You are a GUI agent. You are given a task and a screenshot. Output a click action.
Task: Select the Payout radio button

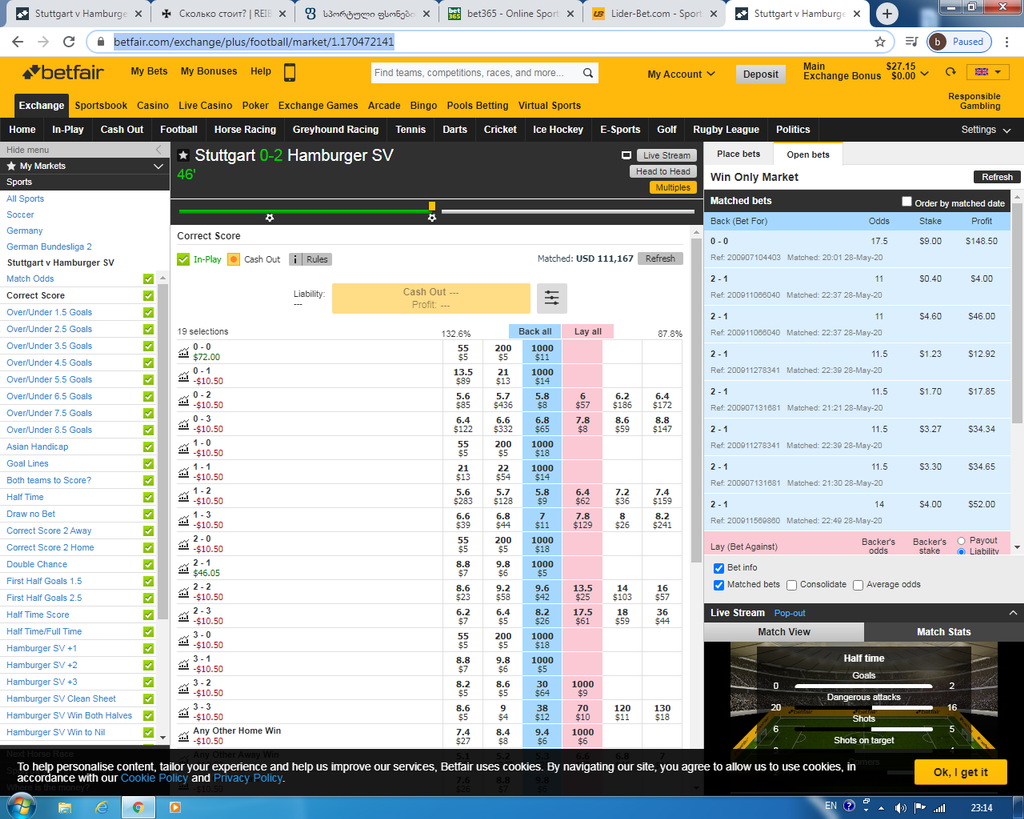click(961, 541)
